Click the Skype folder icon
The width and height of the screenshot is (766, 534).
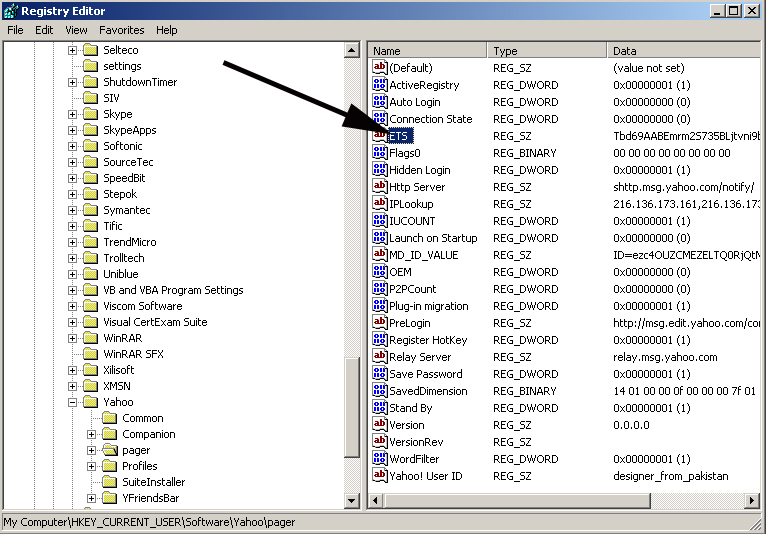91,114
